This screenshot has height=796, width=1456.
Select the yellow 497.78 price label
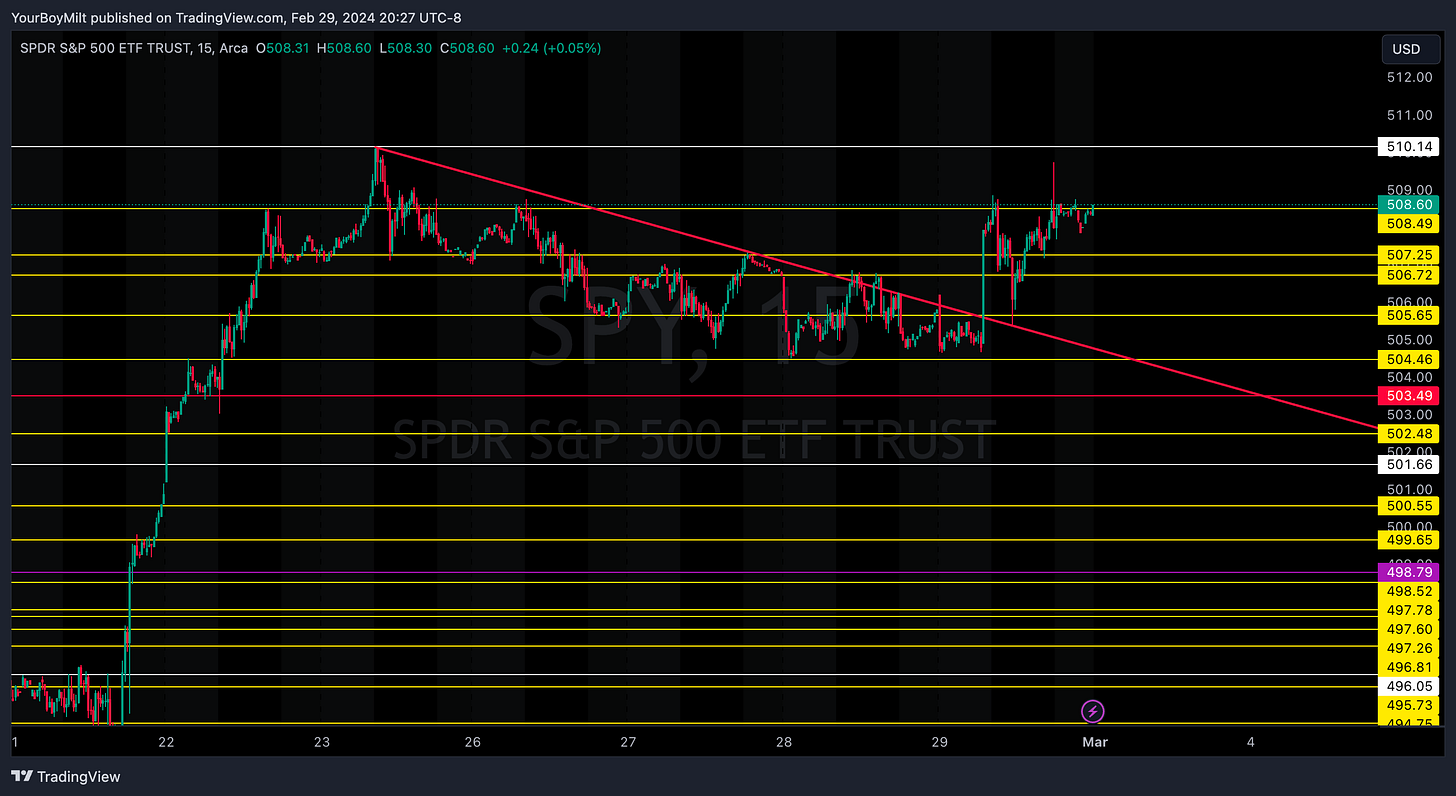click(1409, 610)
